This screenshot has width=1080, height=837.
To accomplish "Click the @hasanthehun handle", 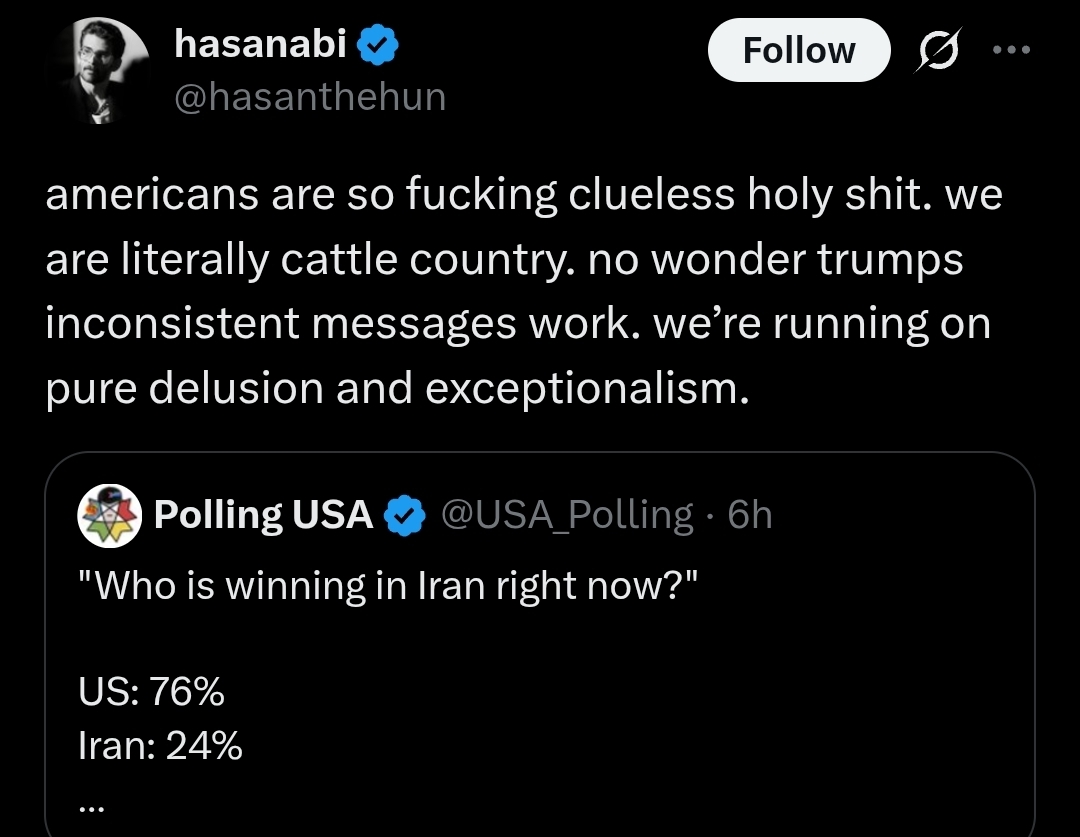I will pos(310,96).
